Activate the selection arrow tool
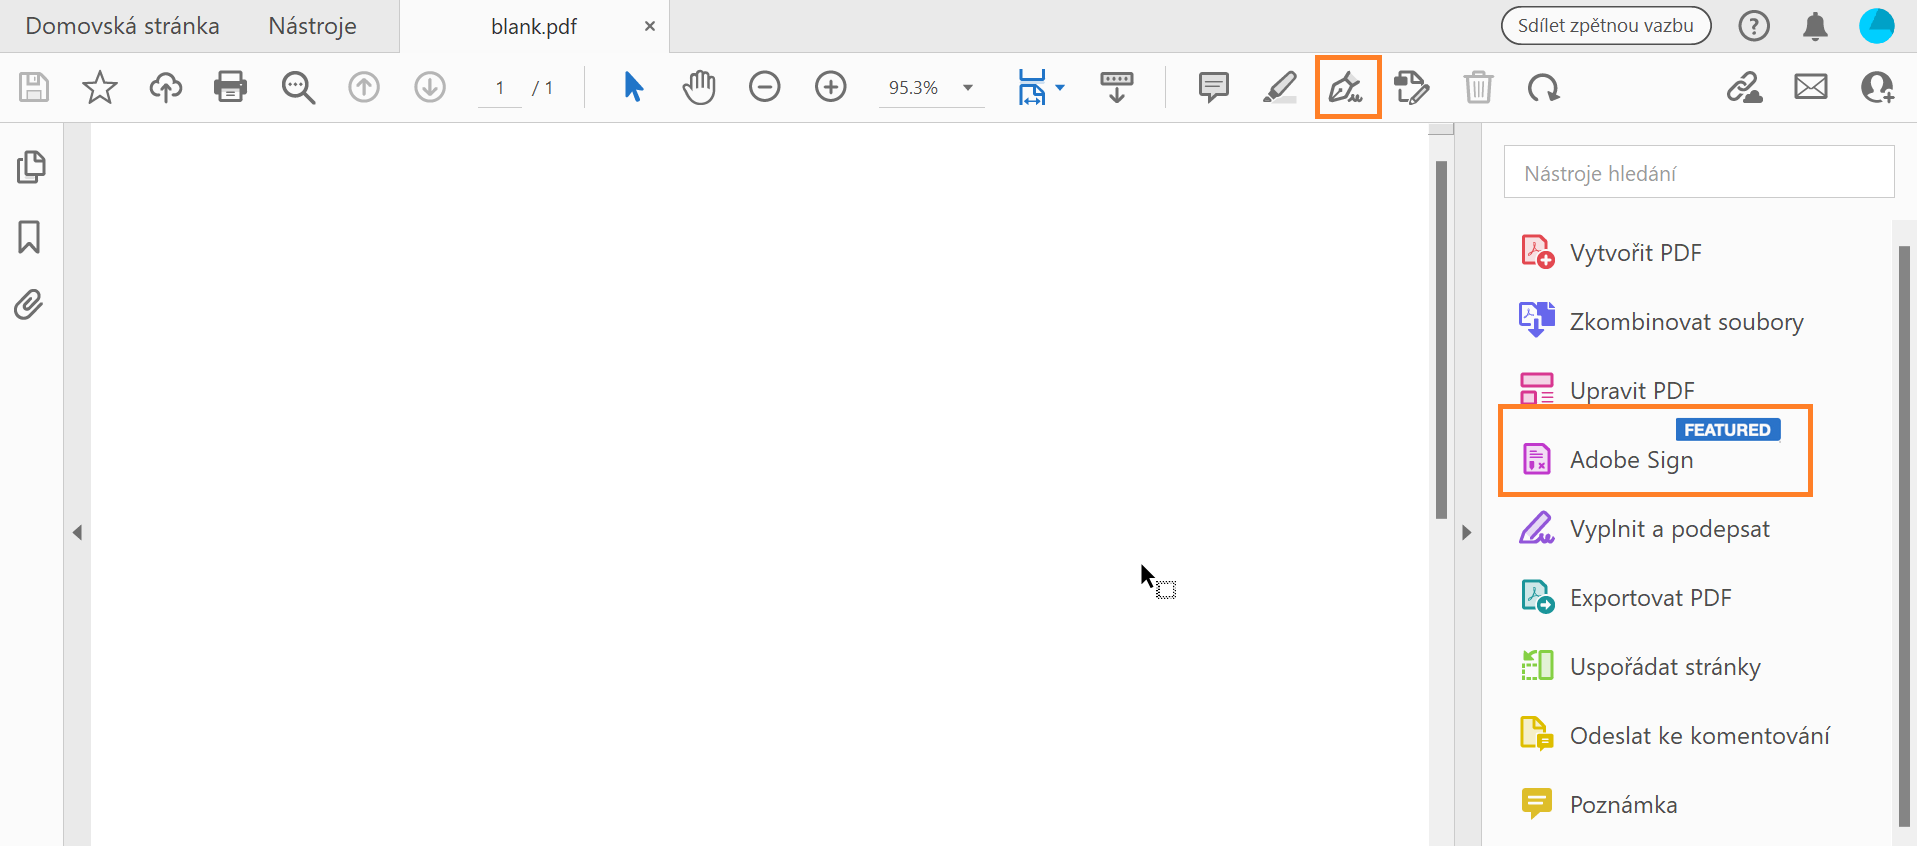Viewport: 1917px width, 846px height. (633, 87)
